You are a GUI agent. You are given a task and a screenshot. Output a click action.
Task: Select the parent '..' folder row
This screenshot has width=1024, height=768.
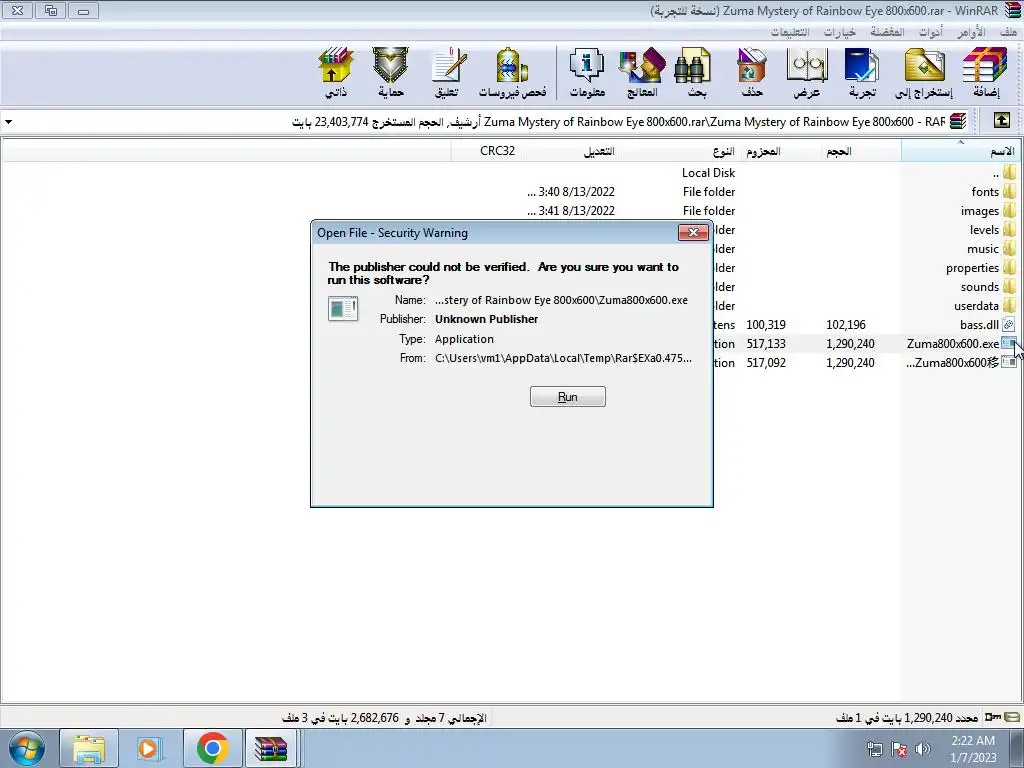(x=1004, y=172)
